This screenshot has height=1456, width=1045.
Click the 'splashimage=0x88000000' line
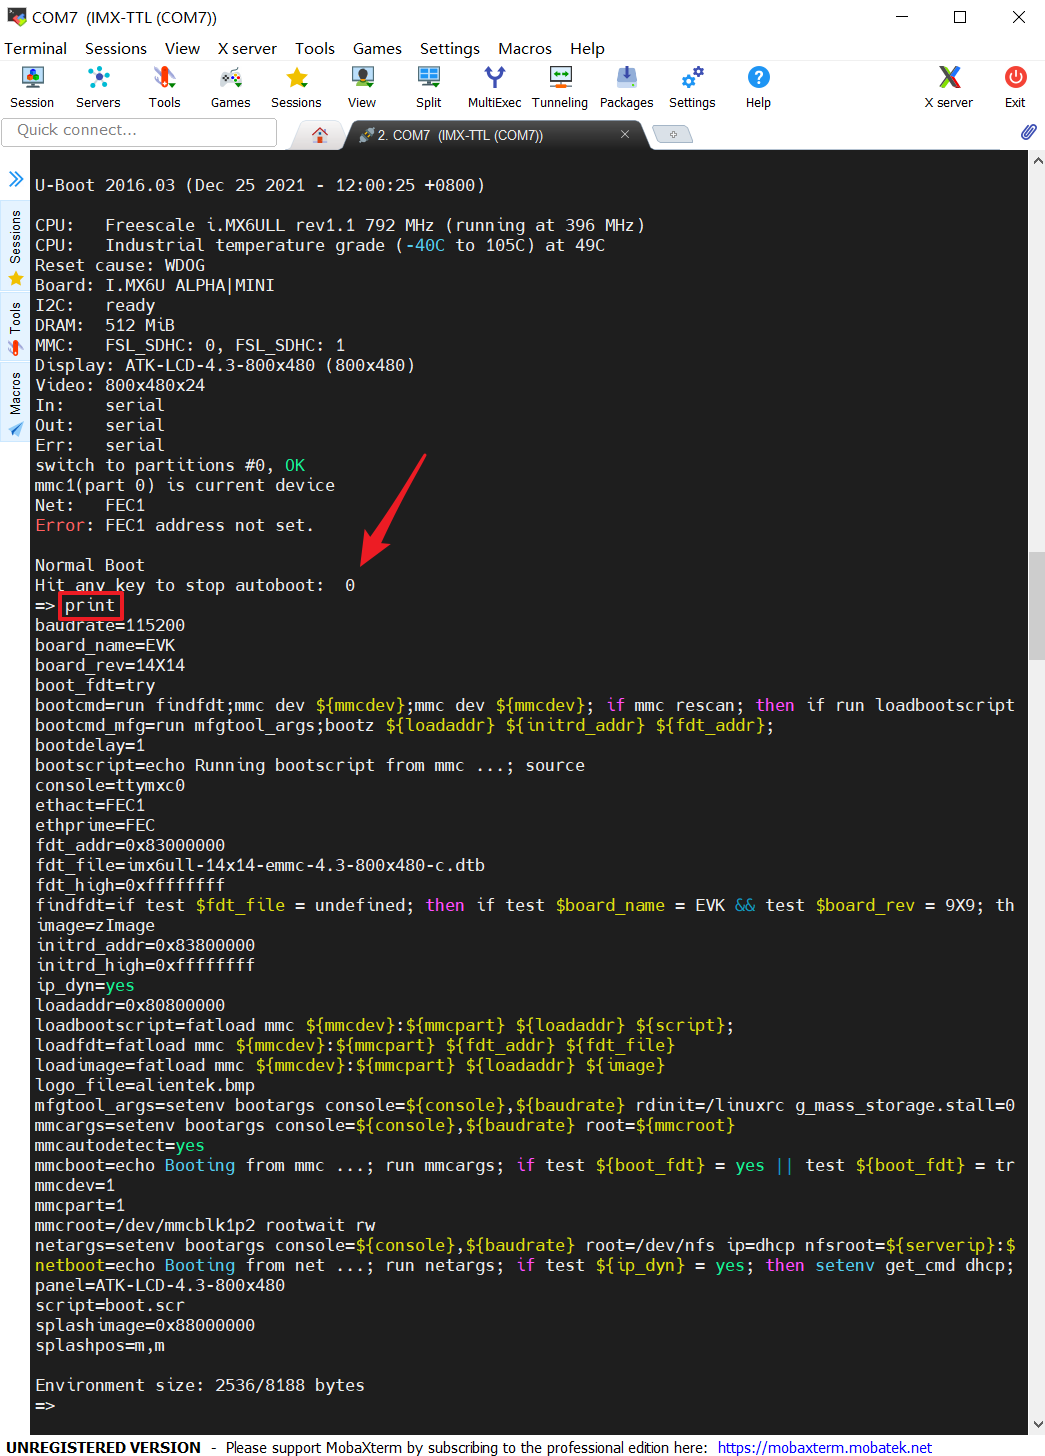[145, 1325]
